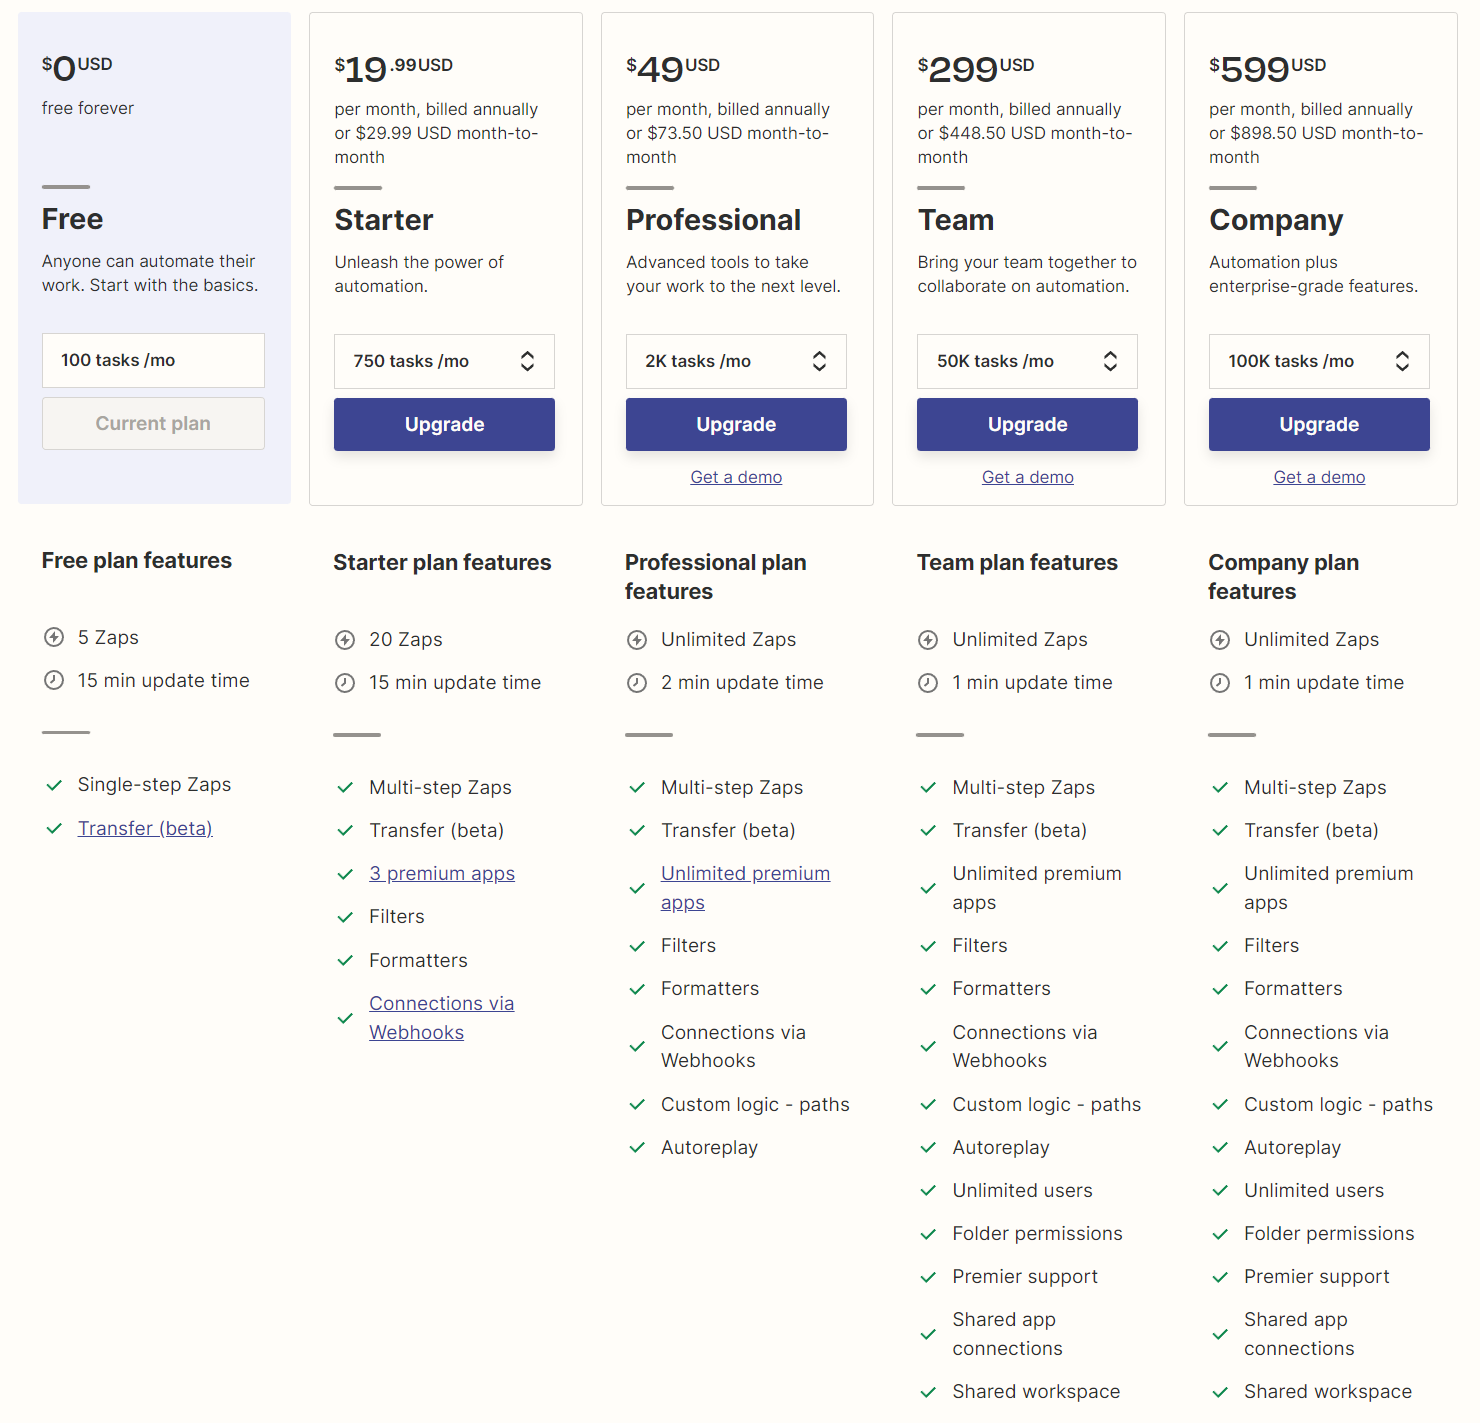Viewport: 1480px width, 1423px height.
Task: Click the clock icon beside Starter update time
Action: (x=345, y=683)
